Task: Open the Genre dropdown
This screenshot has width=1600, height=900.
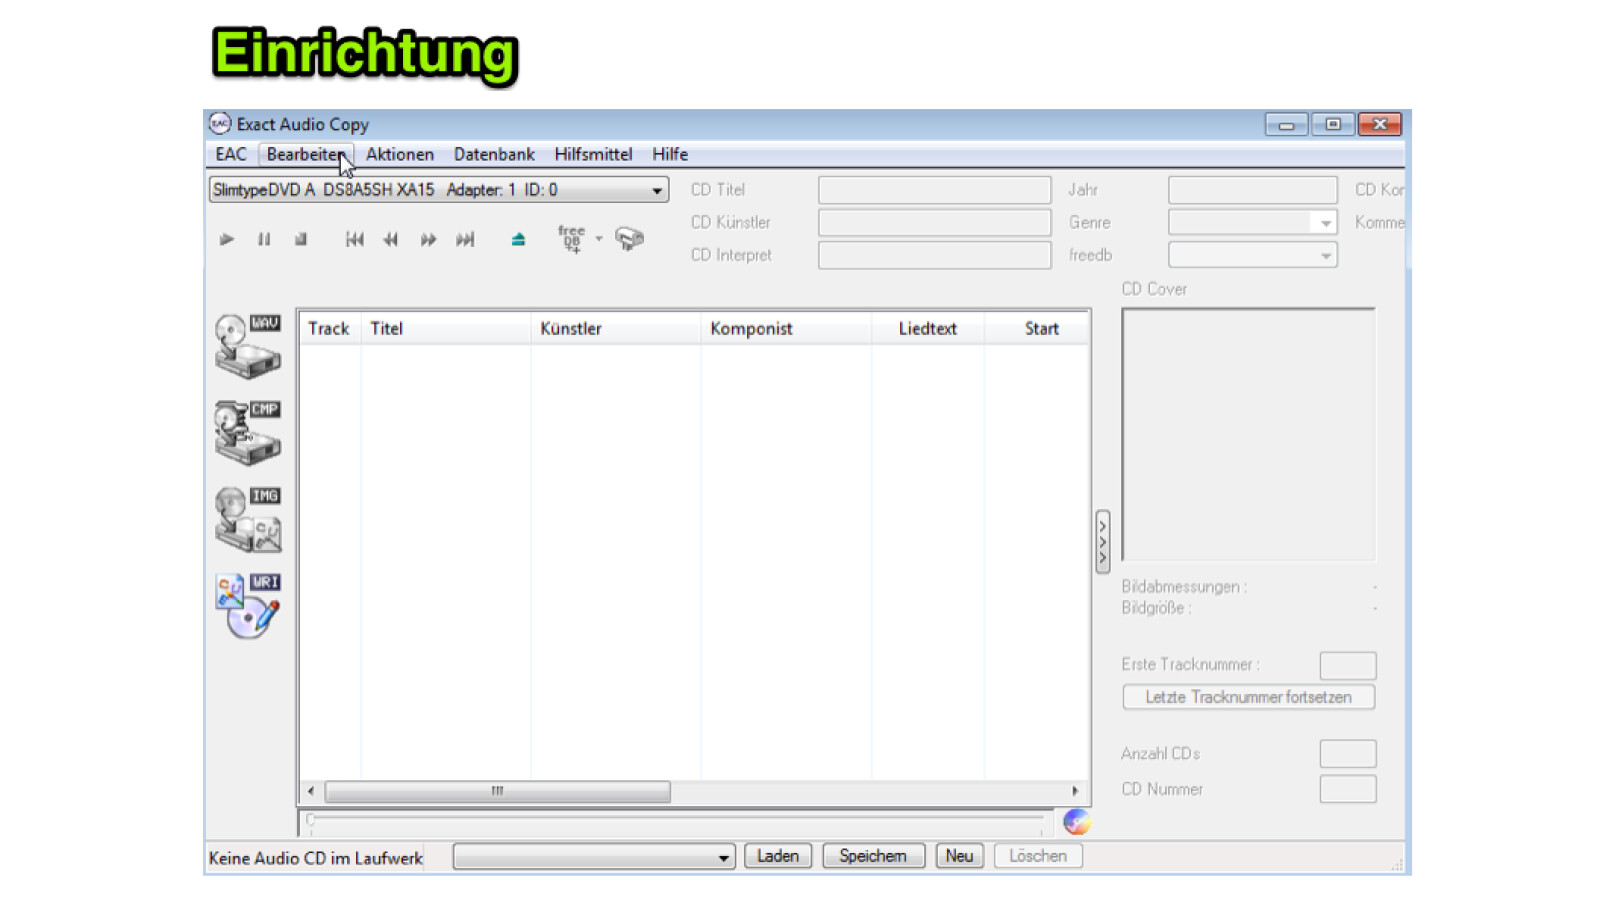Action: click(x=1252, y=222)
